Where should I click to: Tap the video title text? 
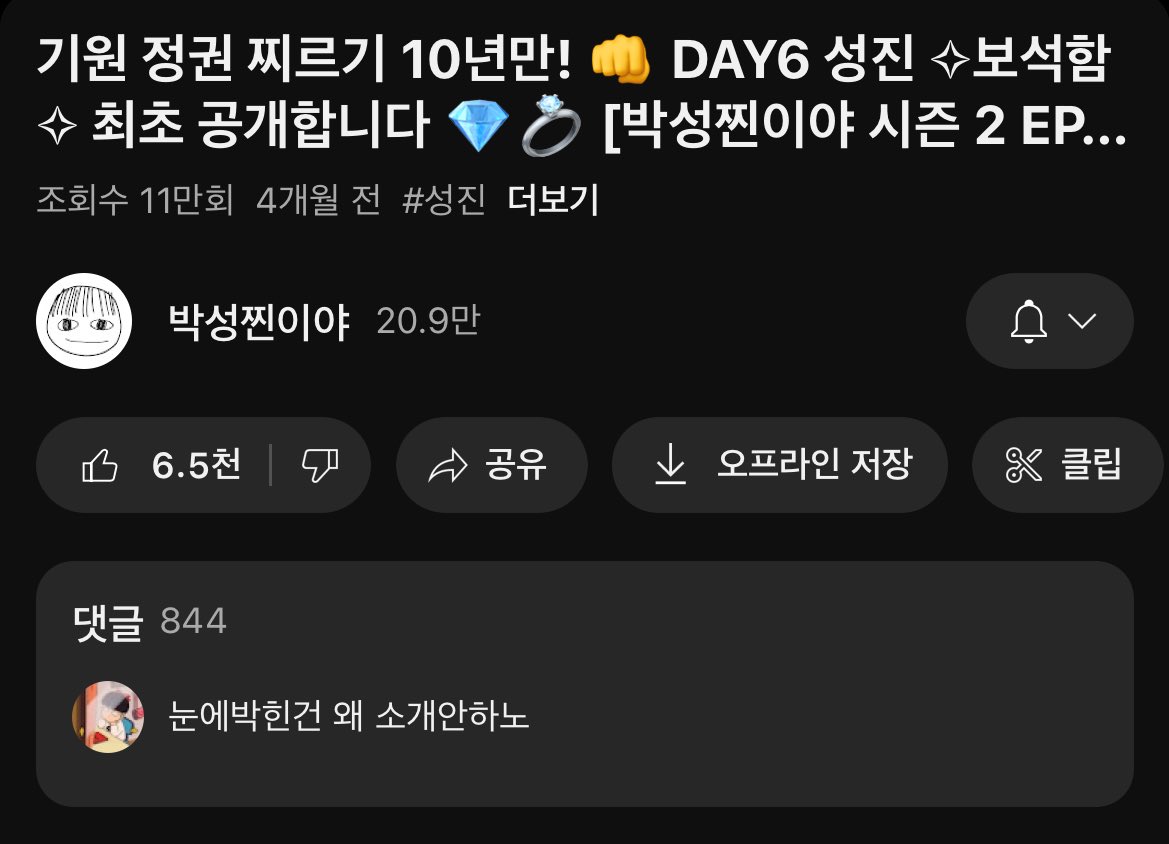582,92
